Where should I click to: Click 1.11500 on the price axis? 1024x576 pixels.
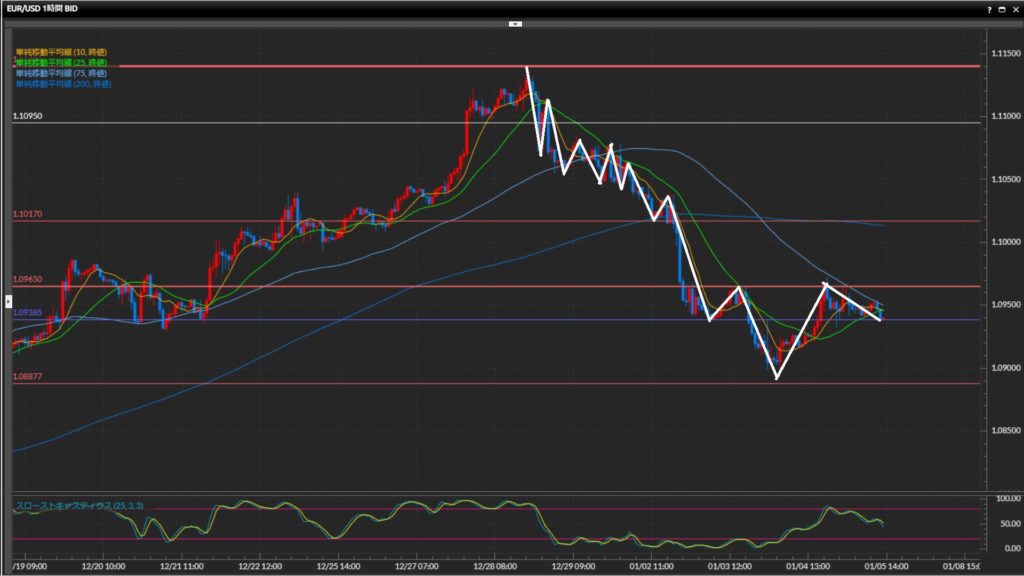(1004, 53)
